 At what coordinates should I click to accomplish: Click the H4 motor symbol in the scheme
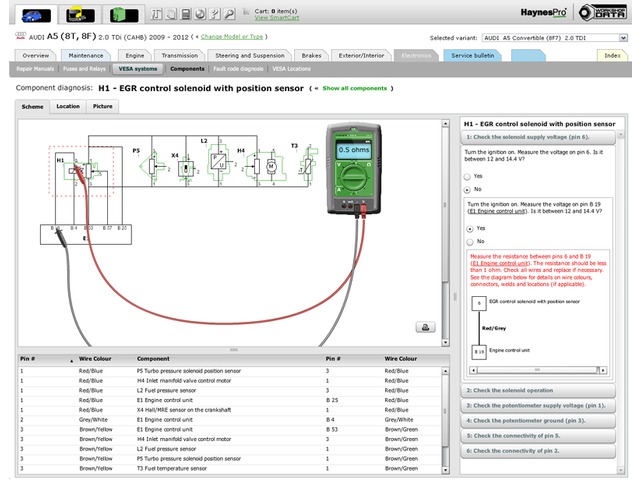pyautogui.click(x=264, y=166)
